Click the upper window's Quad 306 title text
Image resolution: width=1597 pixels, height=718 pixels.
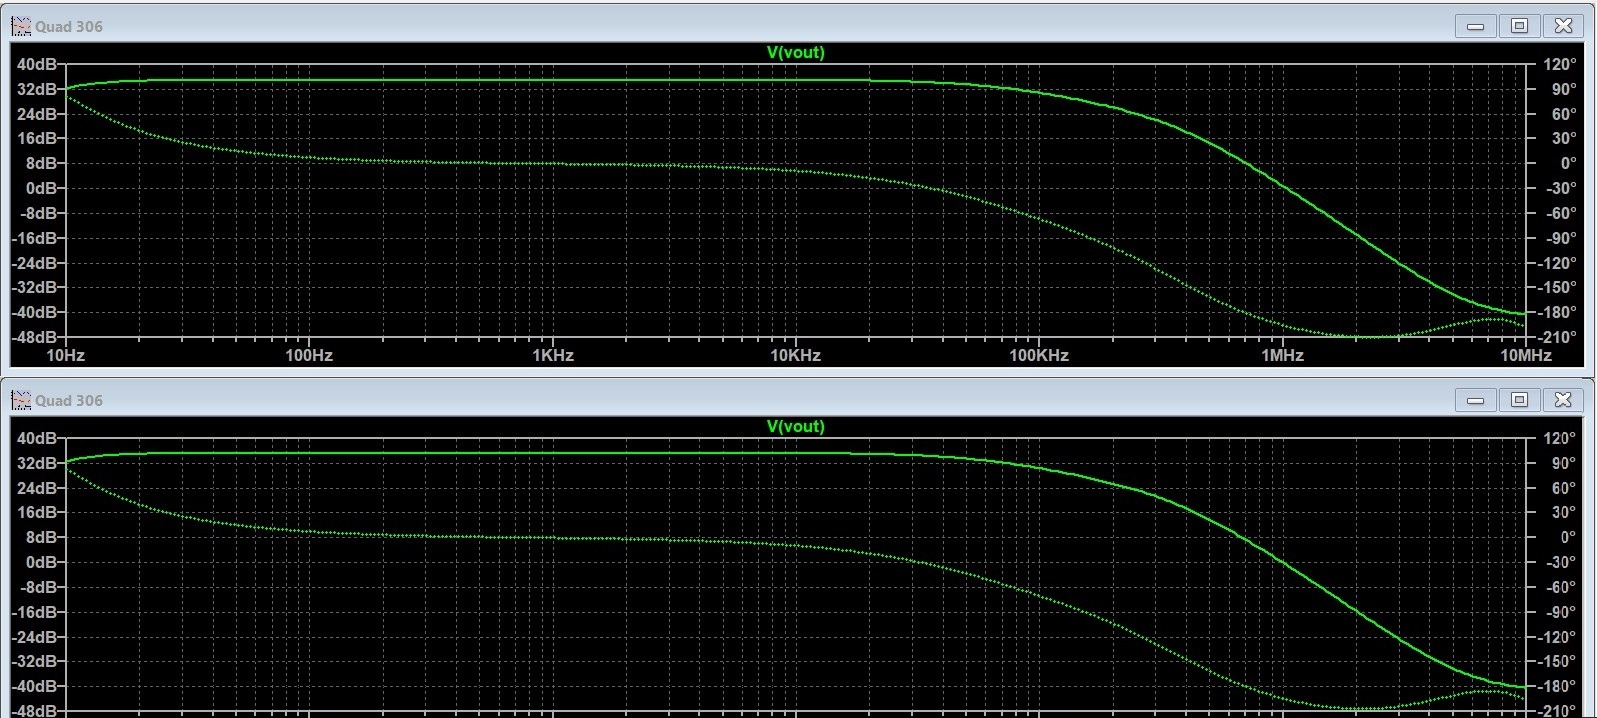(x=69, y=27)
